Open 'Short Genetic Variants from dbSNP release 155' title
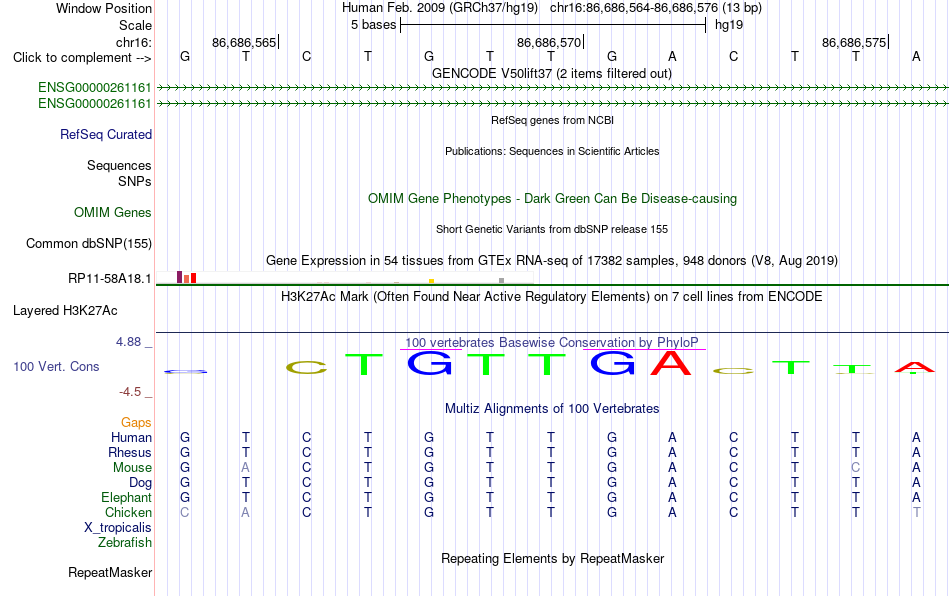This screenshot has height=596, width=950. click(552, 230)
